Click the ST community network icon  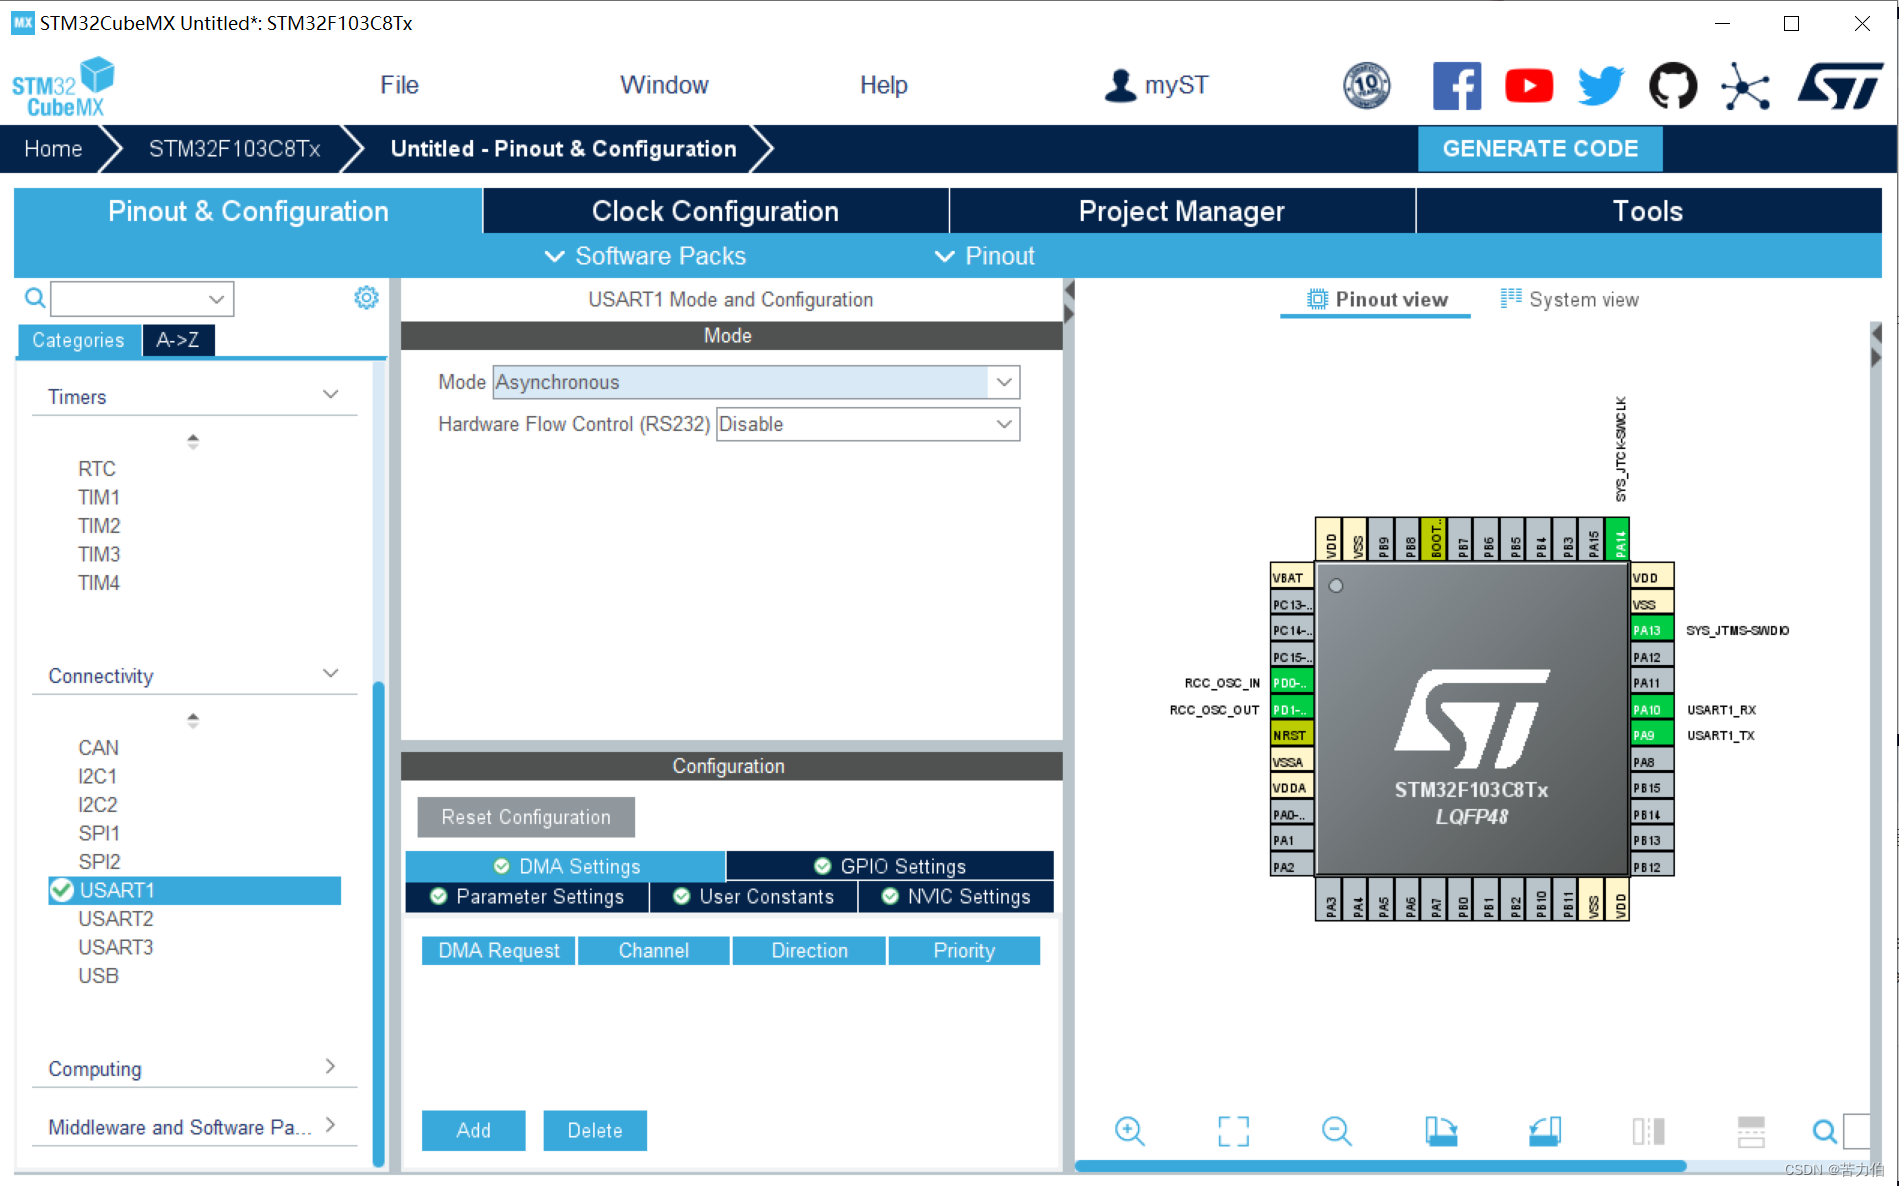coord(1745,86)
